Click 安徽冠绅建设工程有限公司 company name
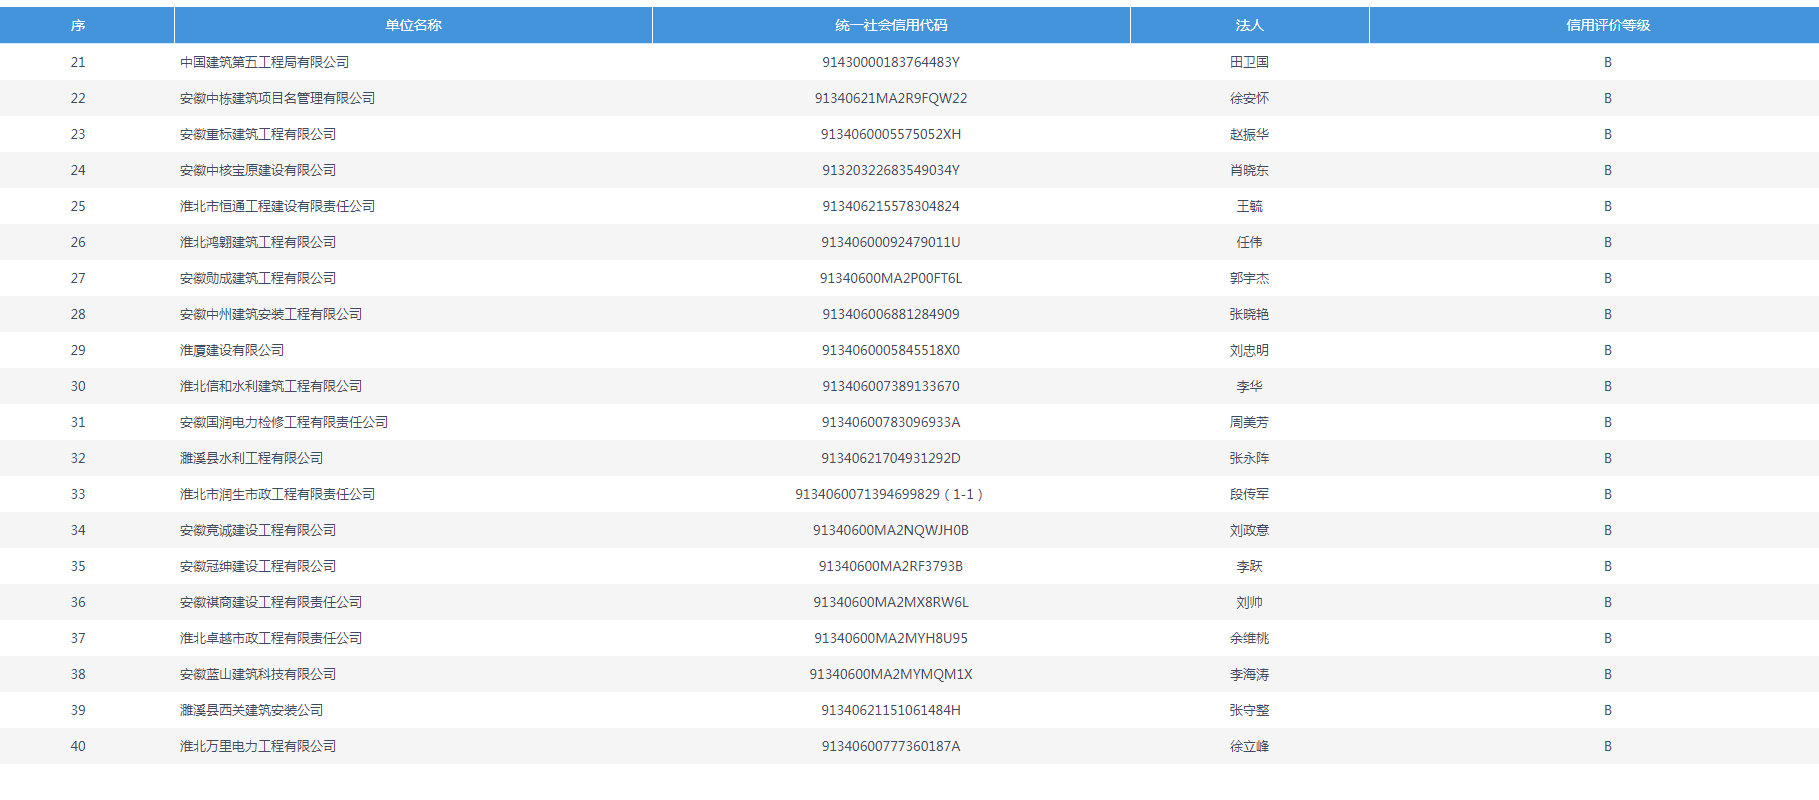Screen dimensions: 1819x800 258,566
